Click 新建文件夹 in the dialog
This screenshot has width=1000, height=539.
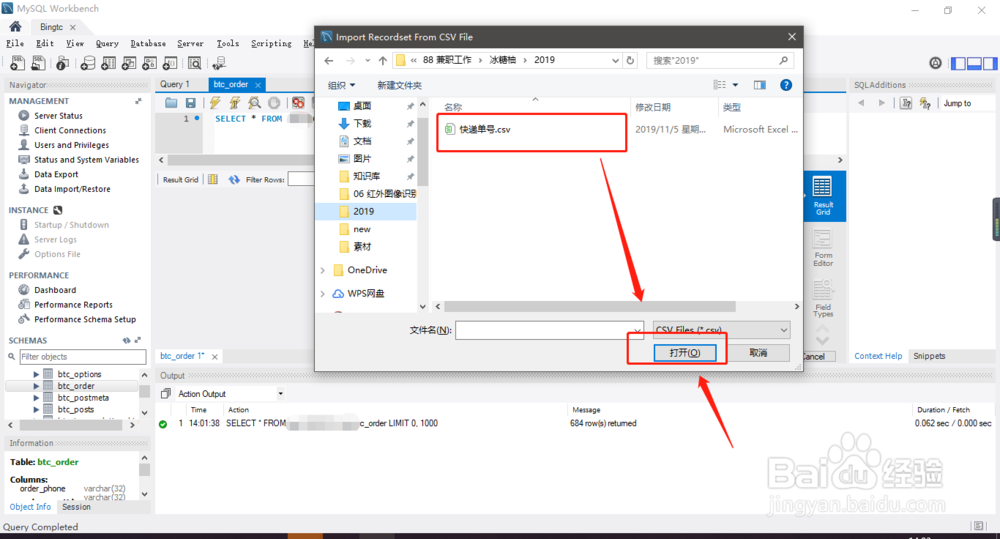tap(399, 85)
